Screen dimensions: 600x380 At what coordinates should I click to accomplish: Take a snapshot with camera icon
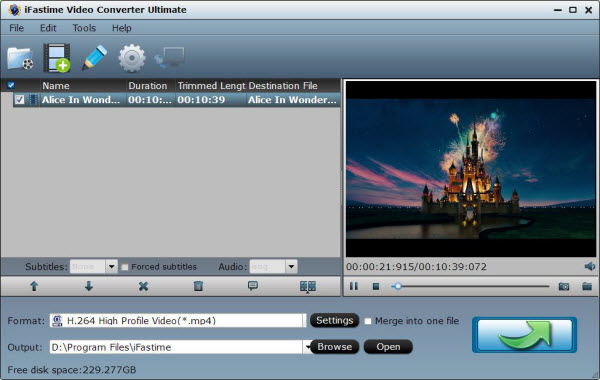pos(564,286)
